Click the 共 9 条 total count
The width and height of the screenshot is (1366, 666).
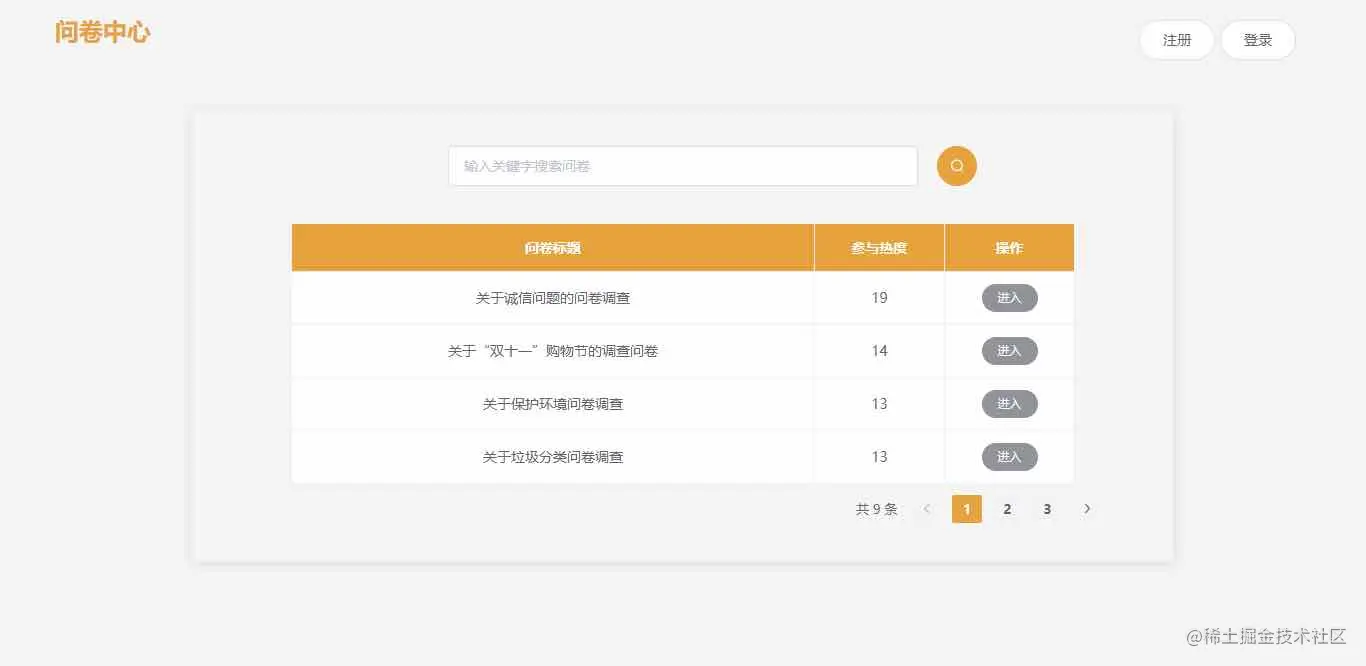pyautogui.click(x=877, y=509)
